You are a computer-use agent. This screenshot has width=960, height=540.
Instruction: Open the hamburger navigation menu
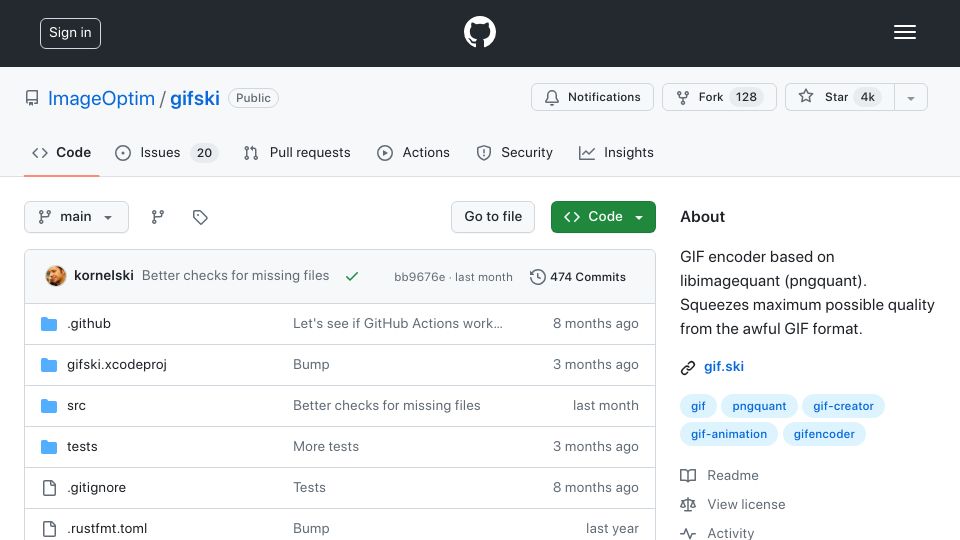click(904, 32)
